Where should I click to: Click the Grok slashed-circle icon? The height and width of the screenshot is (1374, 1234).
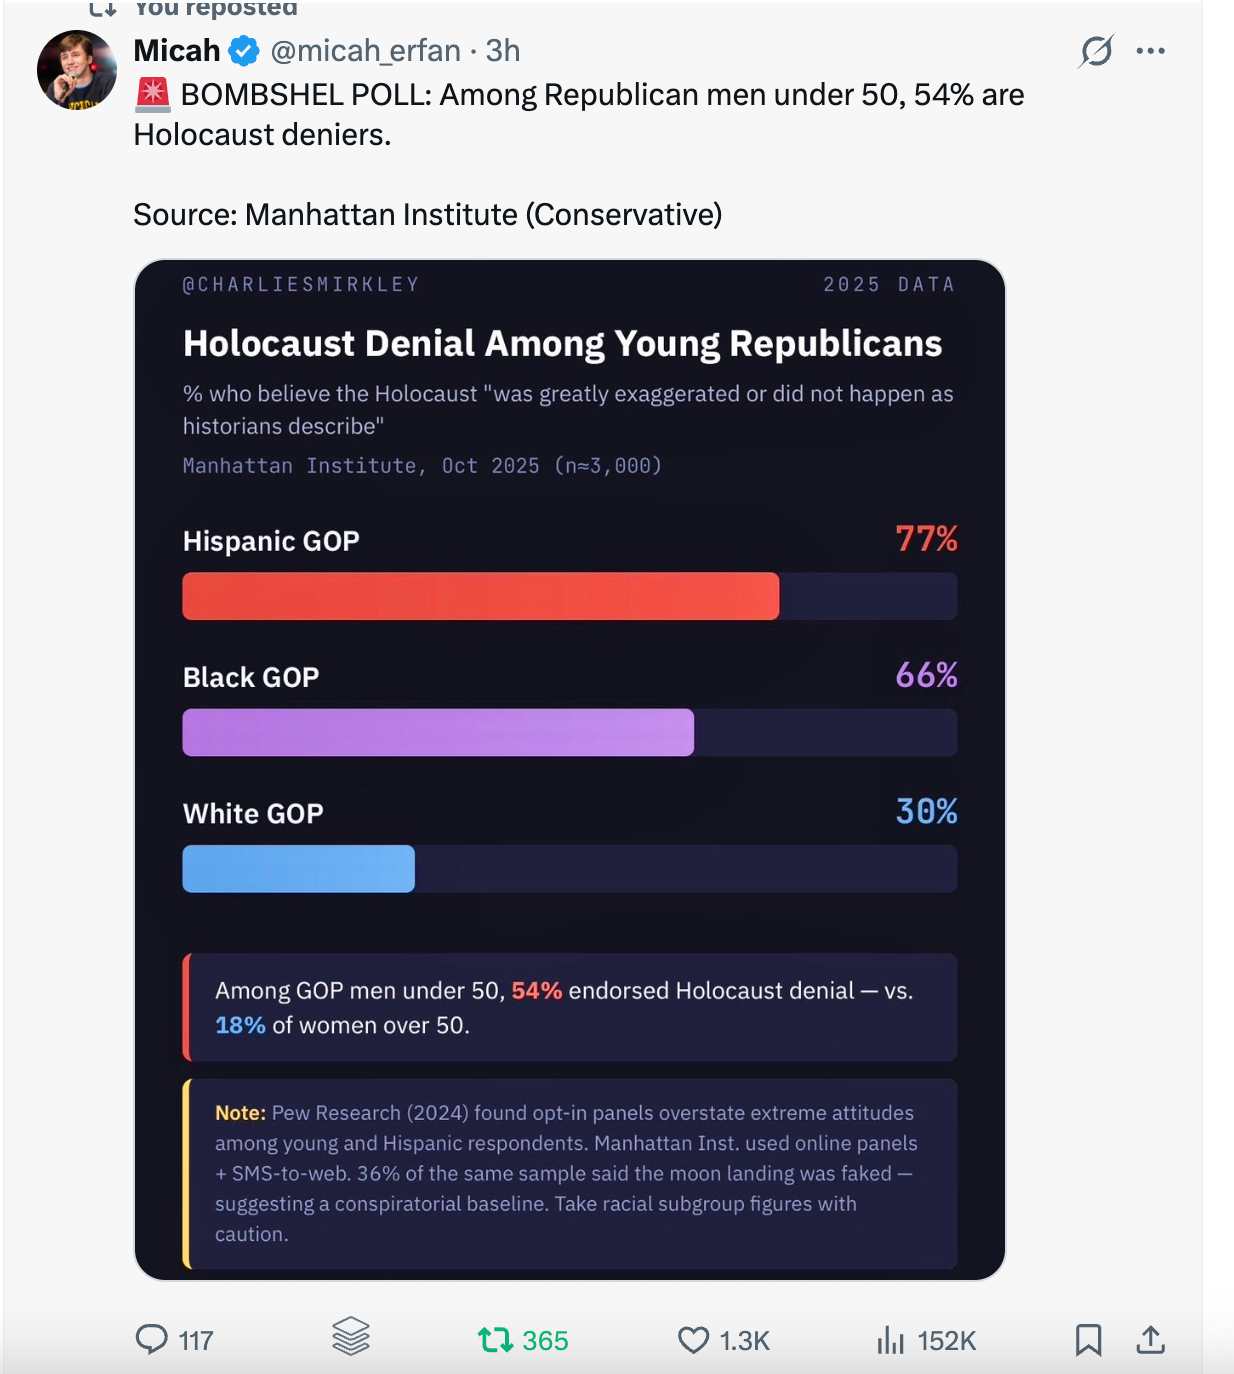coord(1096,51)
